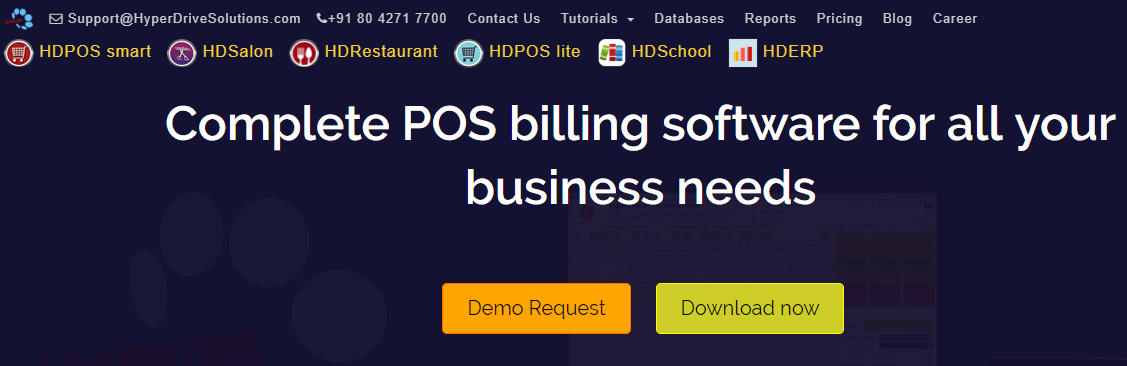Click the Tutorials dropdown caret arrow
Screen dimensions: 1127x366
pyautogui.click(x=630, y=19)
